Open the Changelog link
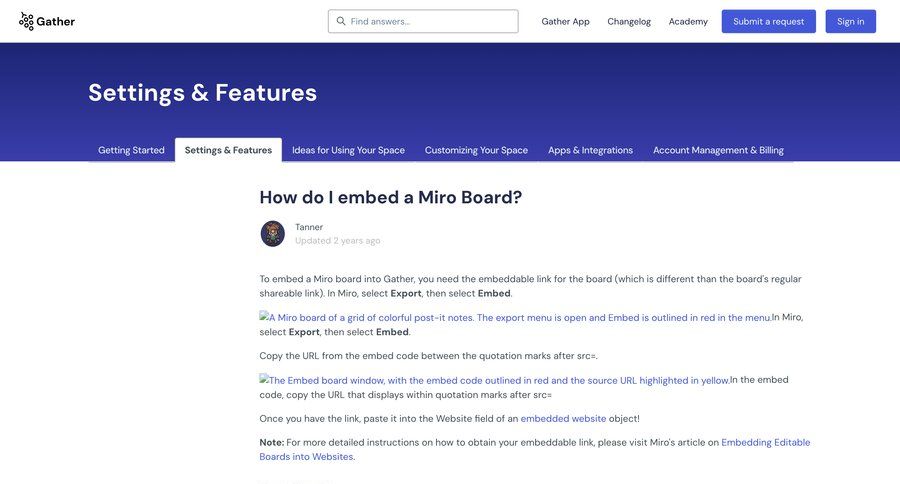The height and width of the screenshot is (484, 900). [x=629, y=21]
